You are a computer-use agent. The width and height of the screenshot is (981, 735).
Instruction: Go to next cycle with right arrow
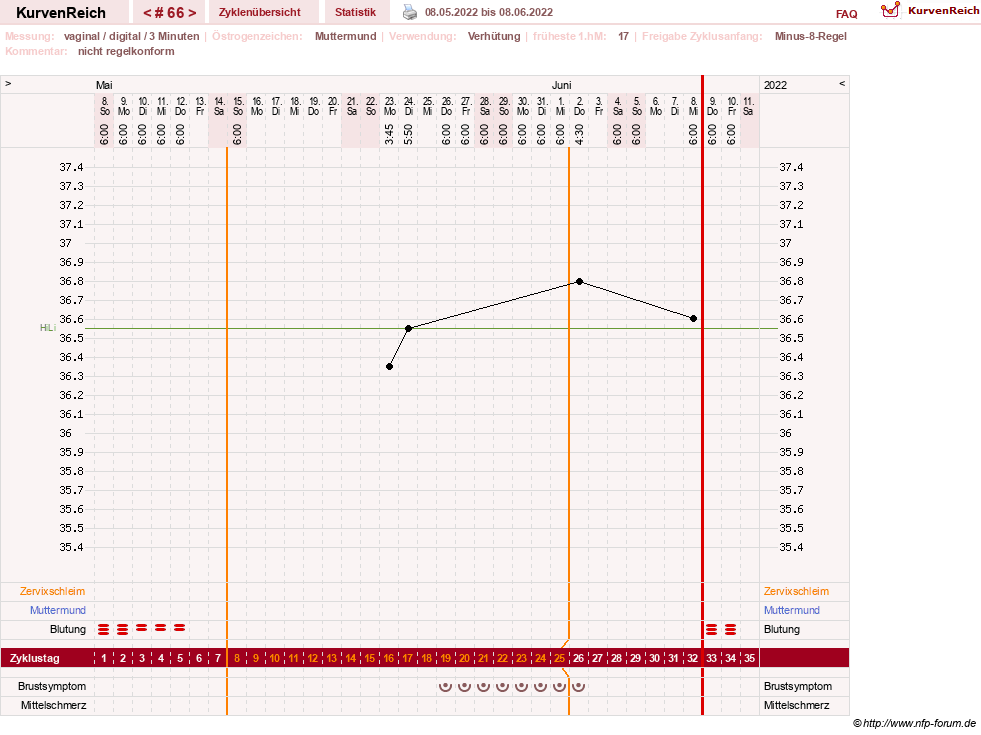tap(192, 13)
